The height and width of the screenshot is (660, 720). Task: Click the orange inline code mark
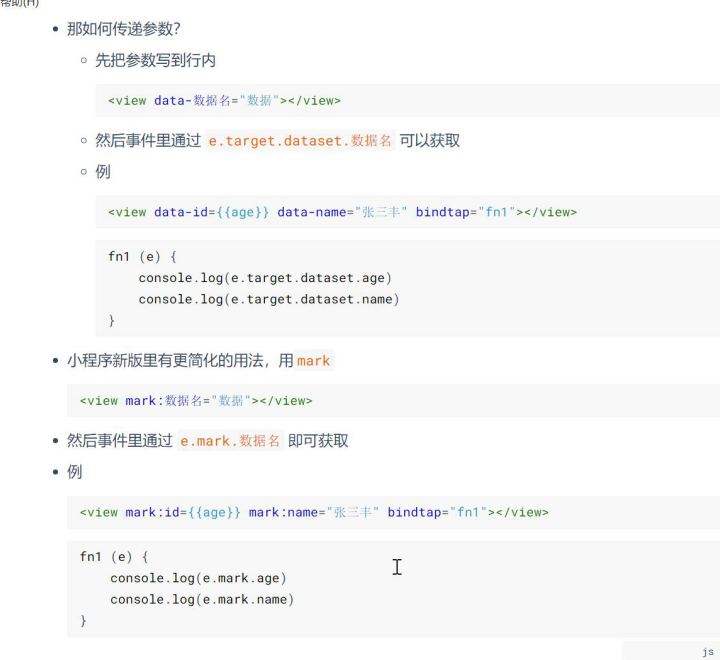pos(313,361)
